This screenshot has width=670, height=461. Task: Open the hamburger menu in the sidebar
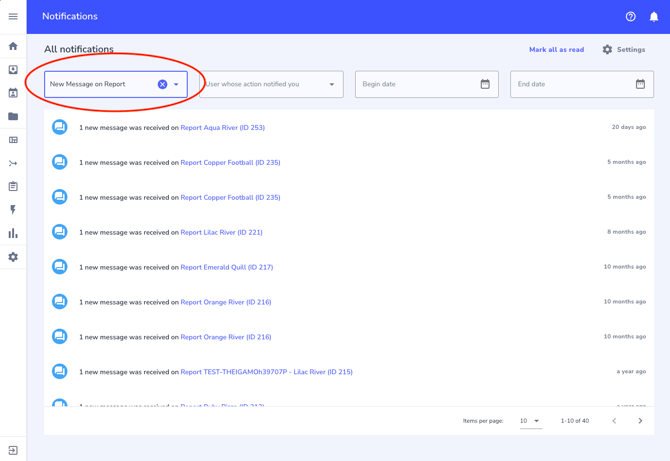[x=13, y=16]
